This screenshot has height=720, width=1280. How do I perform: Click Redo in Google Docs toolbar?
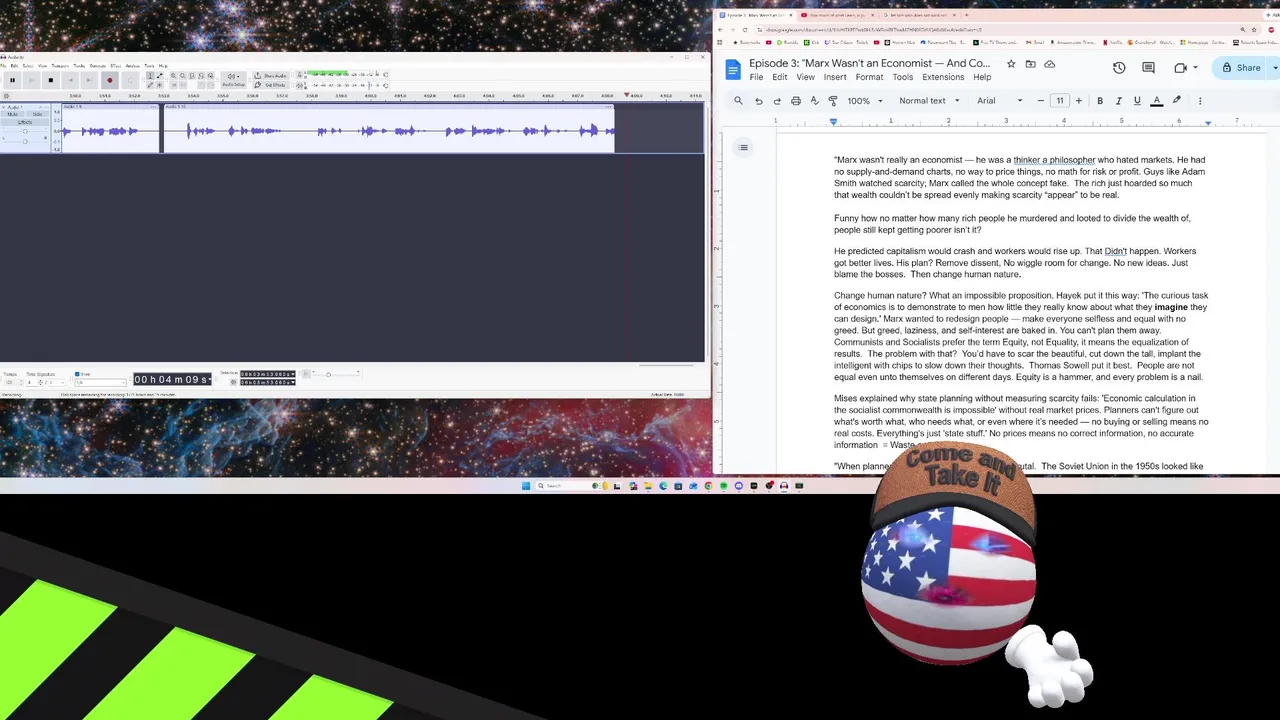pyautogui.click(x=777, y=100)
